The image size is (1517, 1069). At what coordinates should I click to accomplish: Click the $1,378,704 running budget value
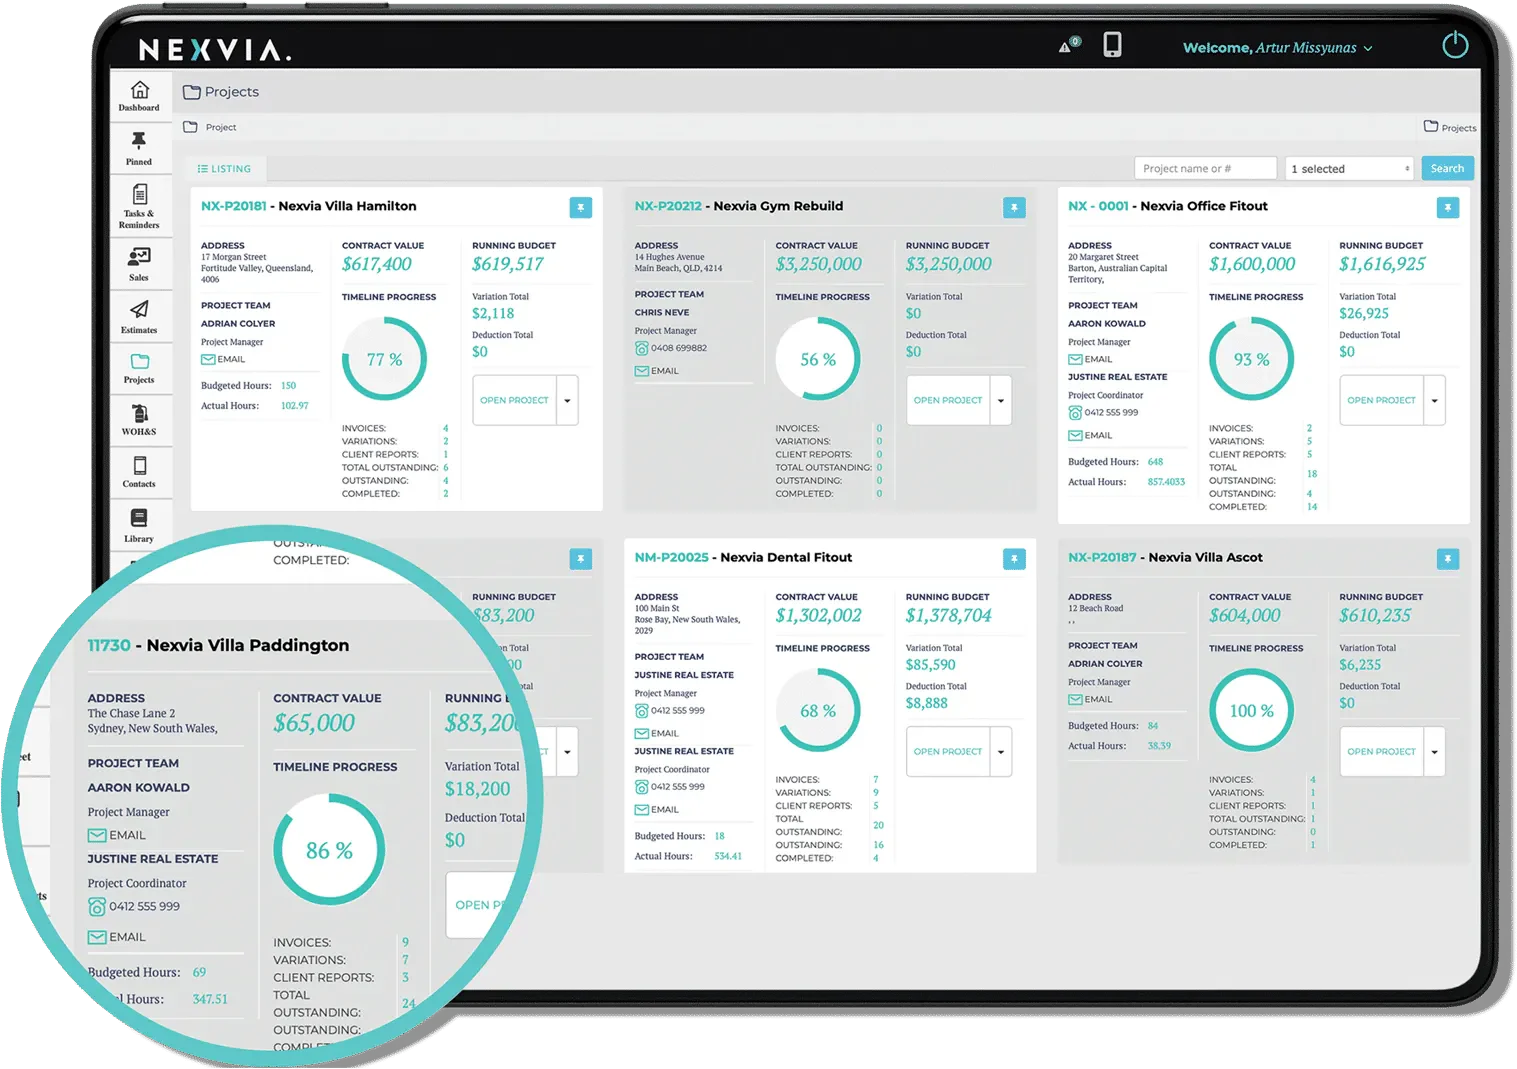(948, 616)
